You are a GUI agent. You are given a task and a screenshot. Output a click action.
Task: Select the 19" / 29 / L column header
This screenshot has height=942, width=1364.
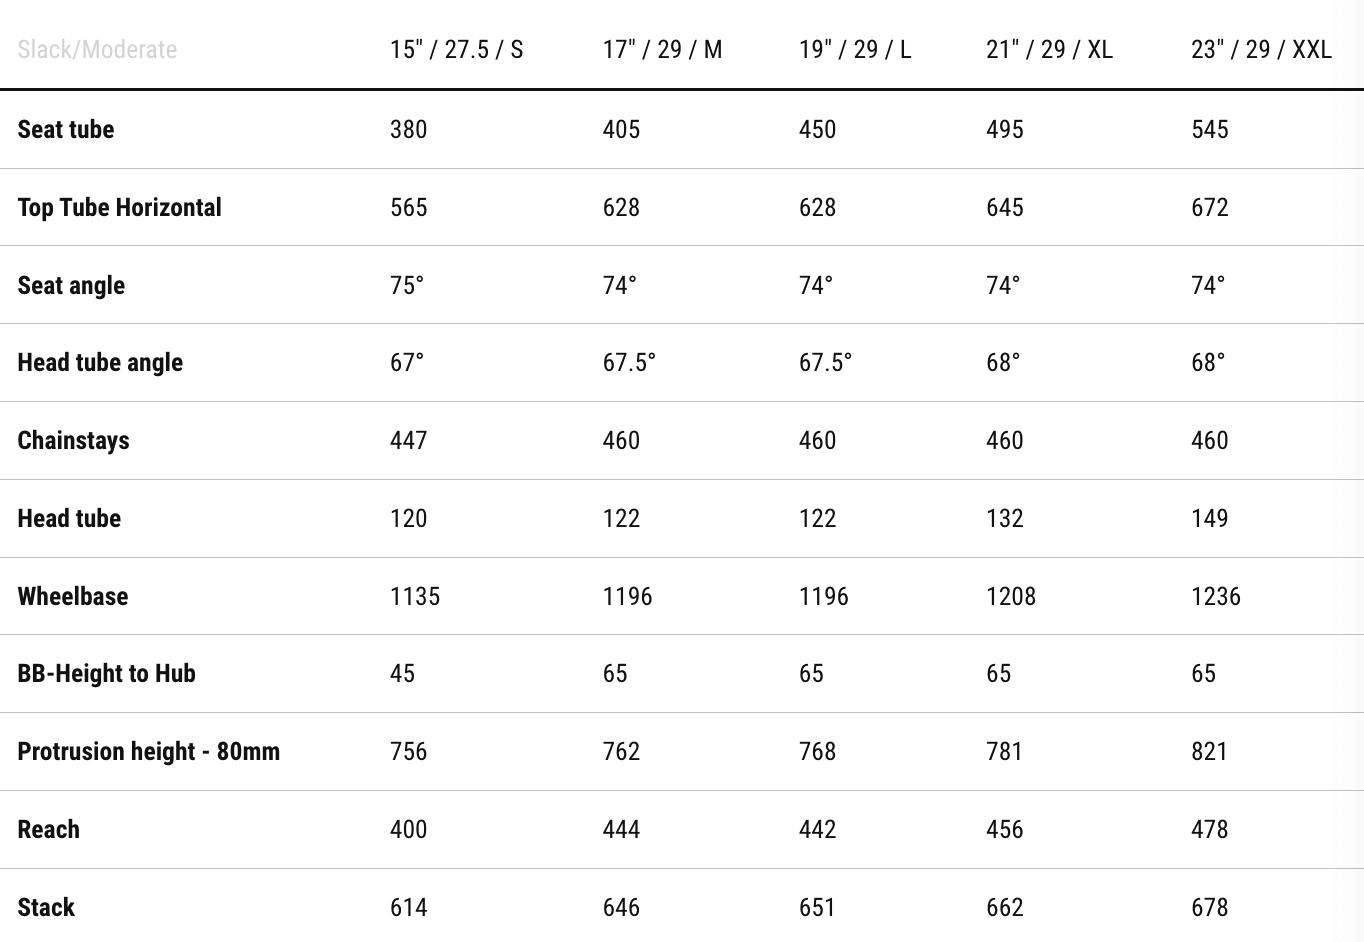855,50
